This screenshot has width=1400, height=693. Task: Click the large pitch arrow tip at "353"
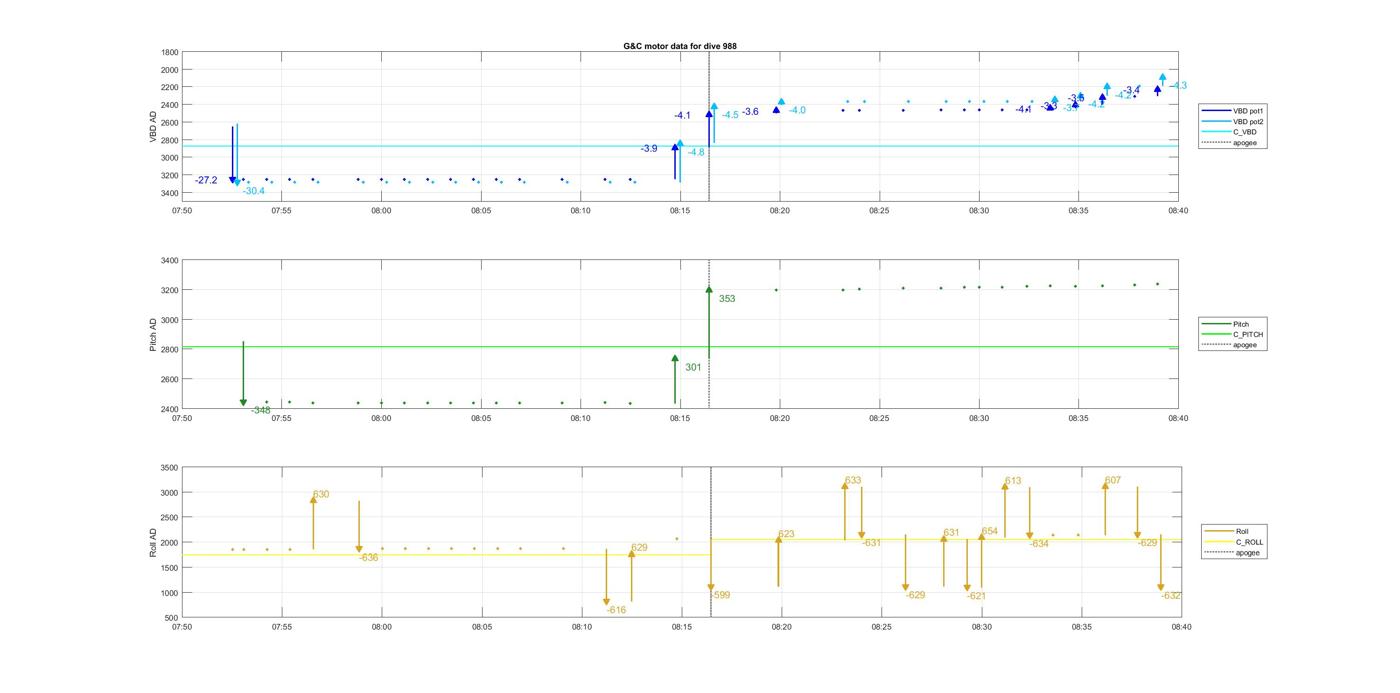(709, 290)
